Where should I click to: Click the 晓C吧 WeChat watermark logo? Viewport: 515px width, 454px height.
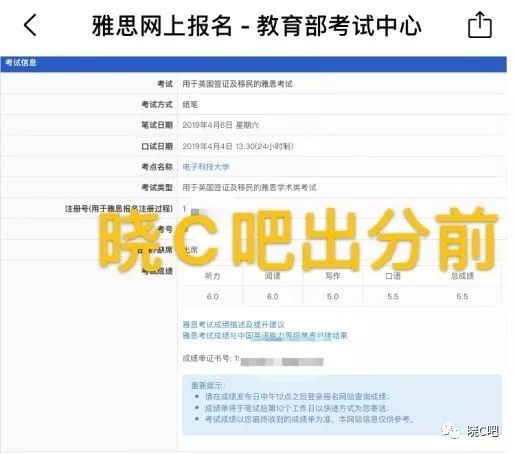coord(470,431)
